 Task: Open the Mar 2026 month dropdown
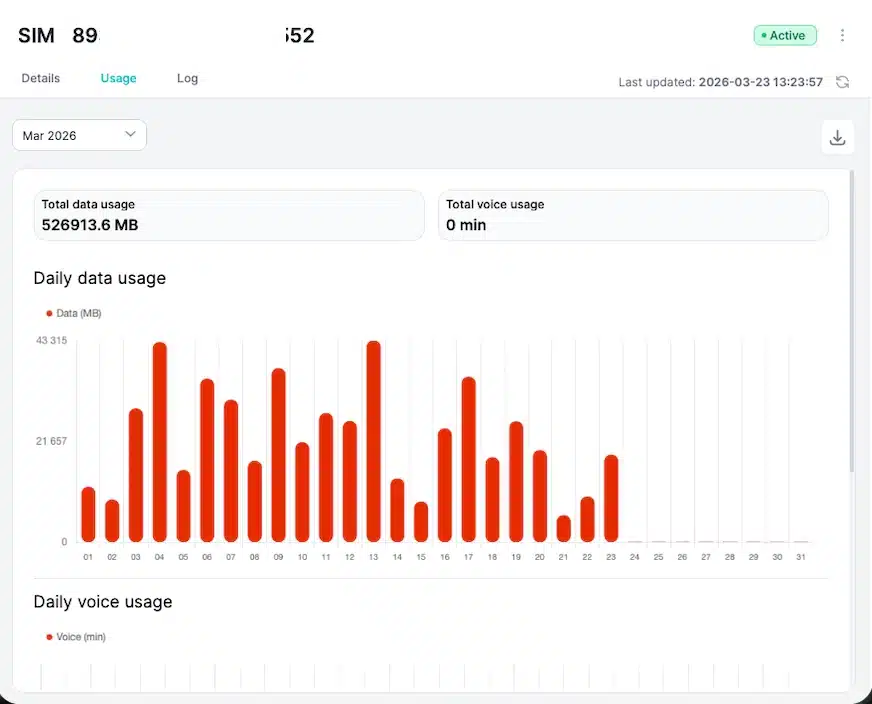click(79, 135)
